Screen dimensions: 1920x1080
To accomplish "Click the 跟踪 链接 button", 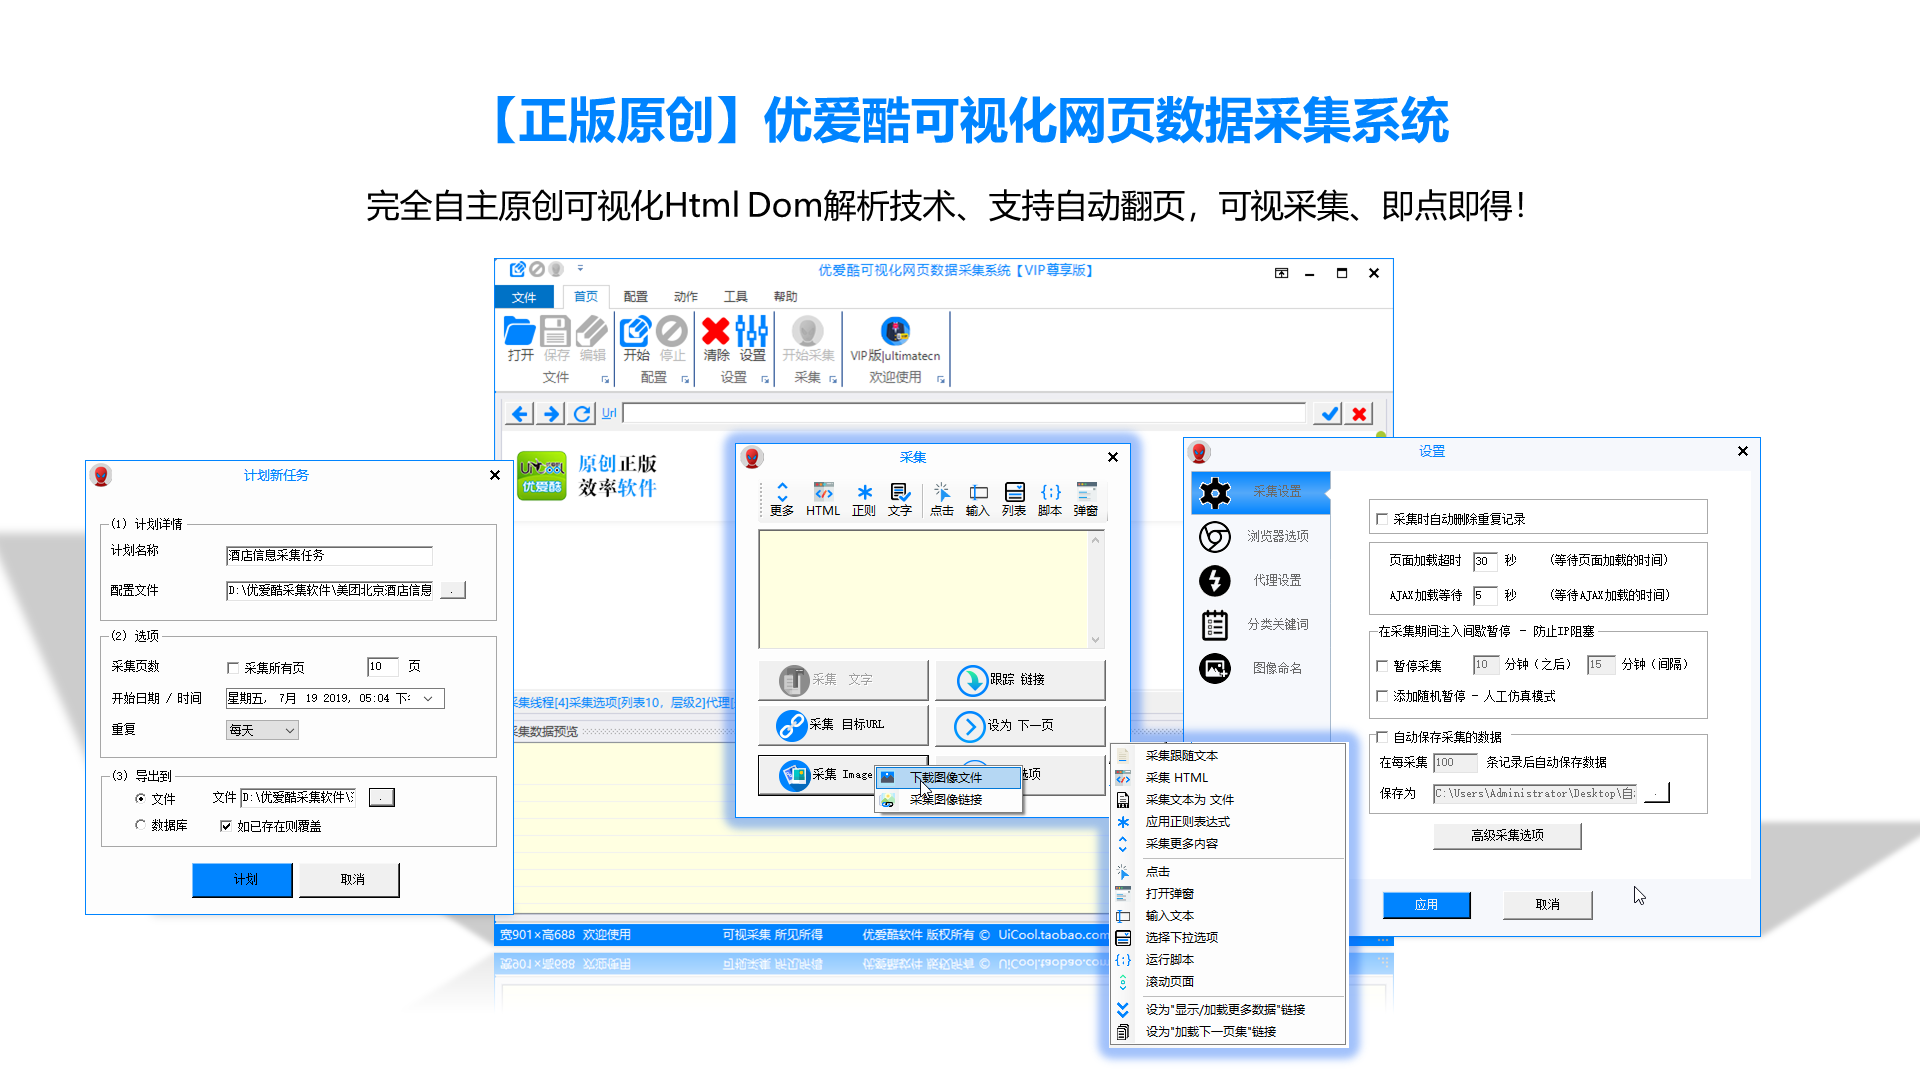I will (x=1020, y=680).
